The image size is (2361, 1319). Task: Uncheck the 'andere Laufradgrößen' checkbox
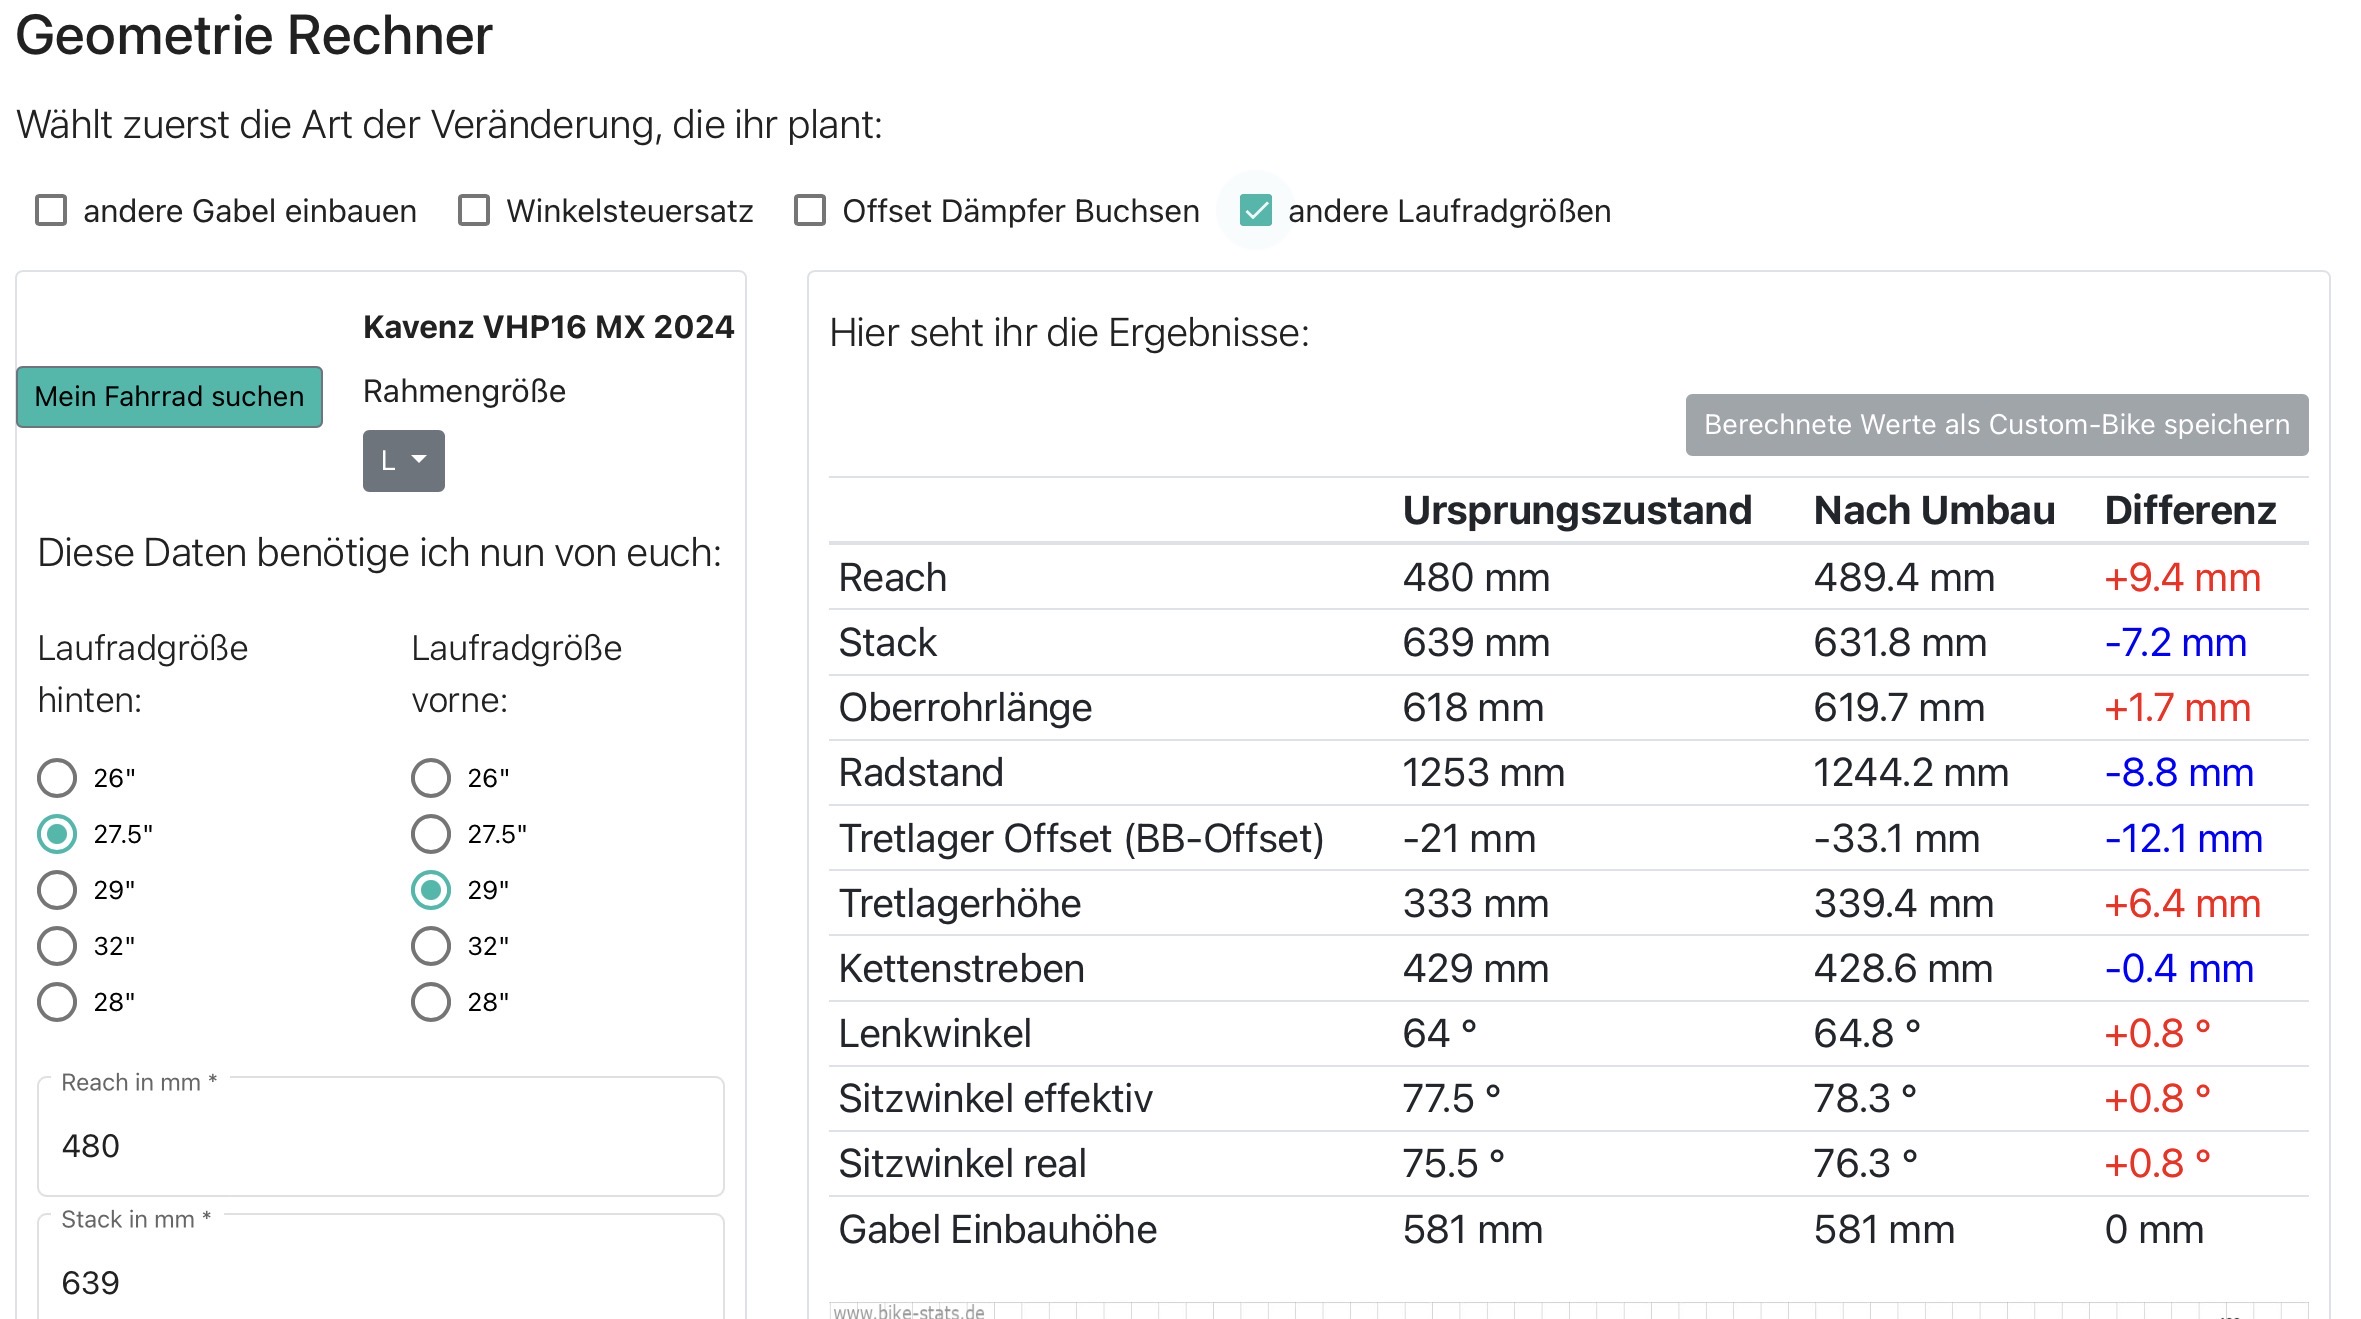1255,211
